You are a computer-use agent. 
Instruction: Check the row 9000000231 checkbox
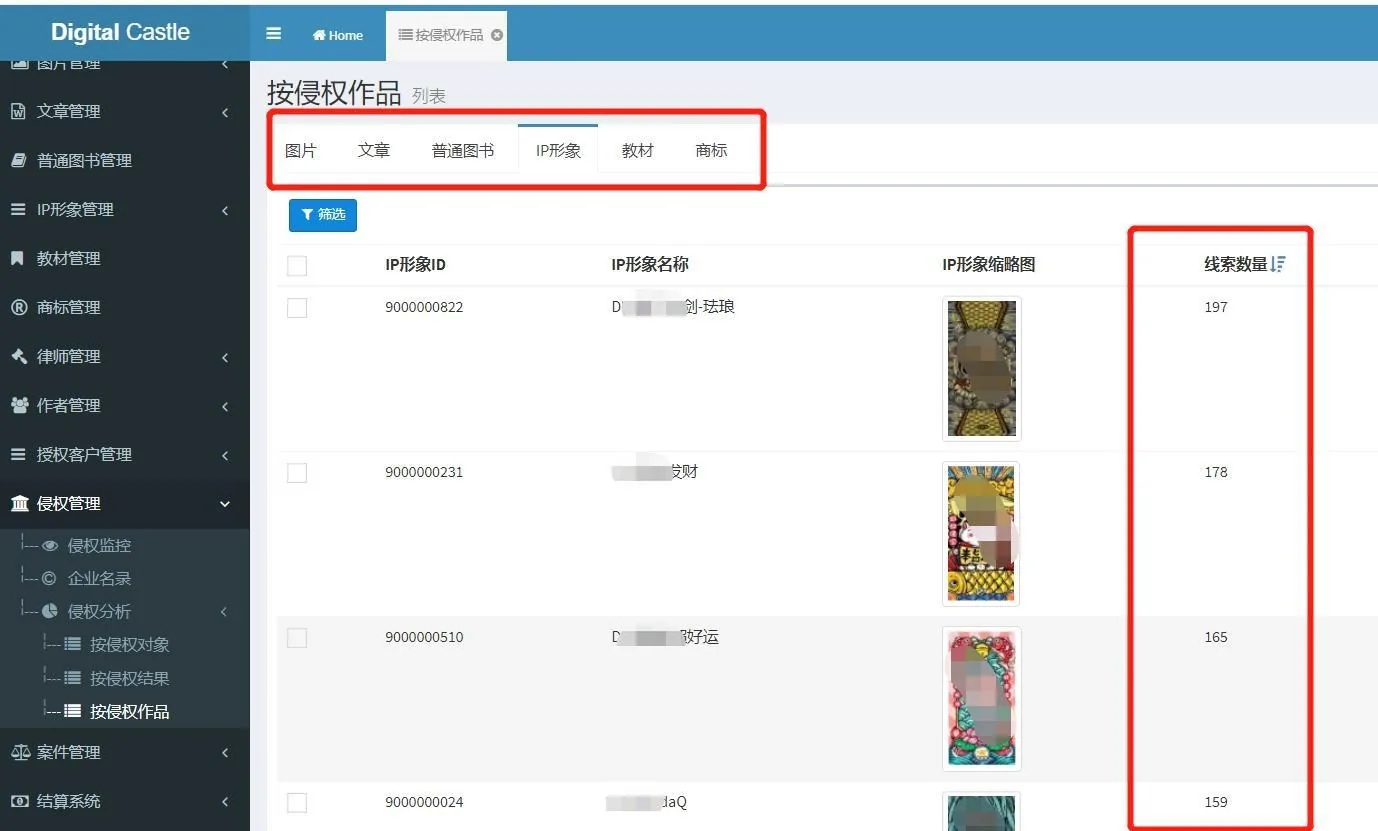coord(297,473)
